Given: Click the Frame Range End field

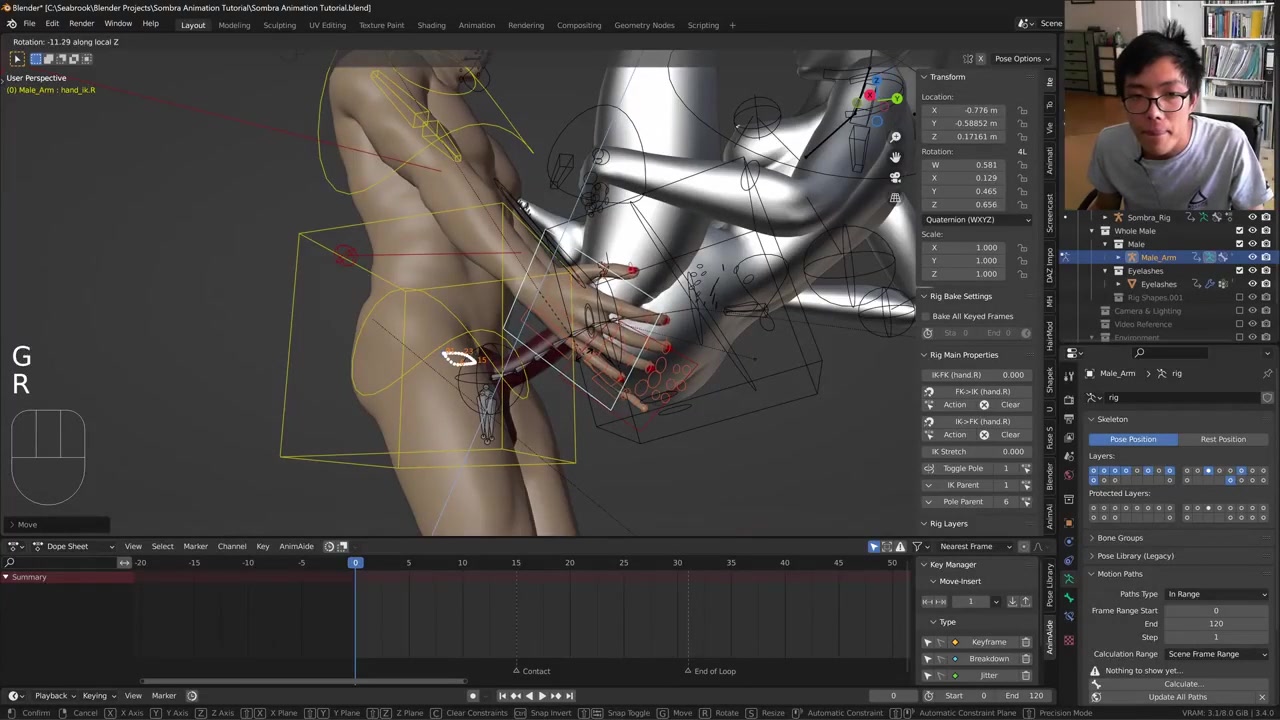Looking at the screenshot, I should (1216, 624).
